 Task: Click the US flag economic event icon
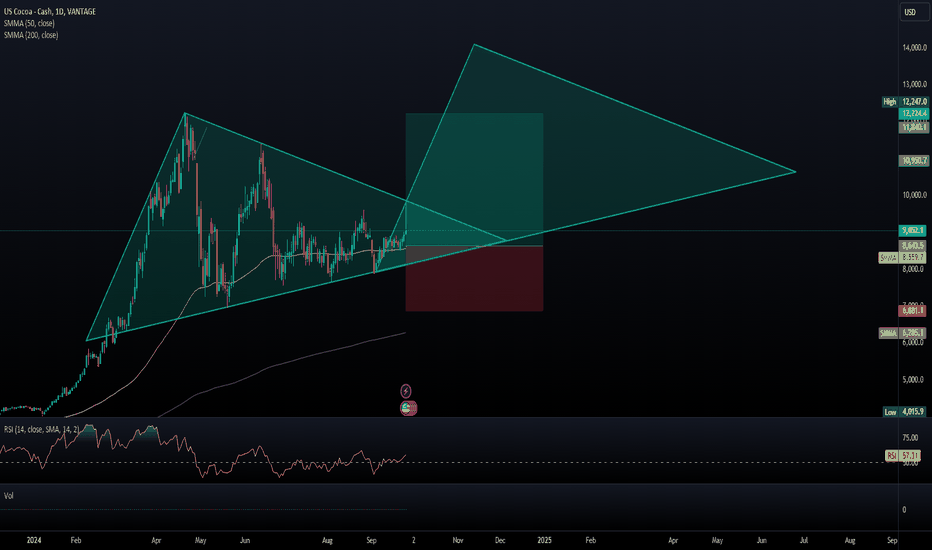408,408
